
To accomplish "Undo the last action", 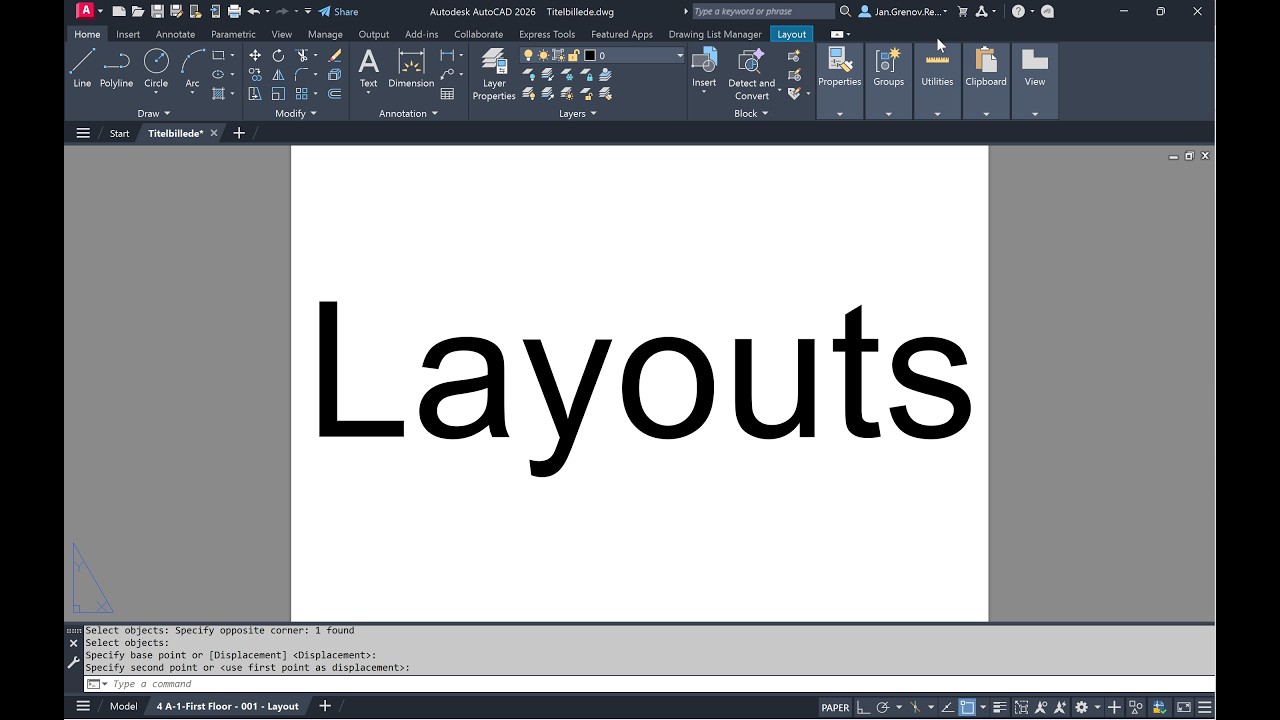I will coord(253,12).
